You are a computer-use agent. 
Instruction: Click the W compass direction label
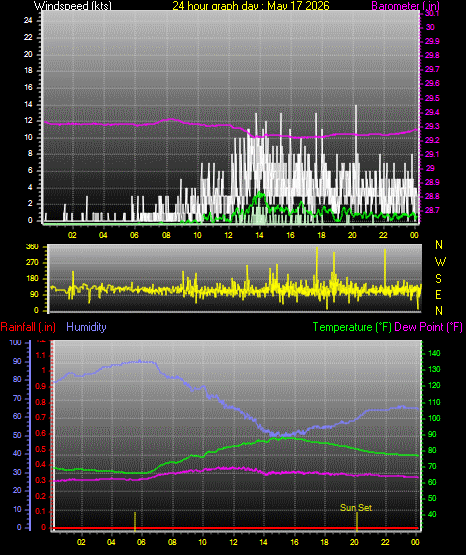(x=440, y=262)
